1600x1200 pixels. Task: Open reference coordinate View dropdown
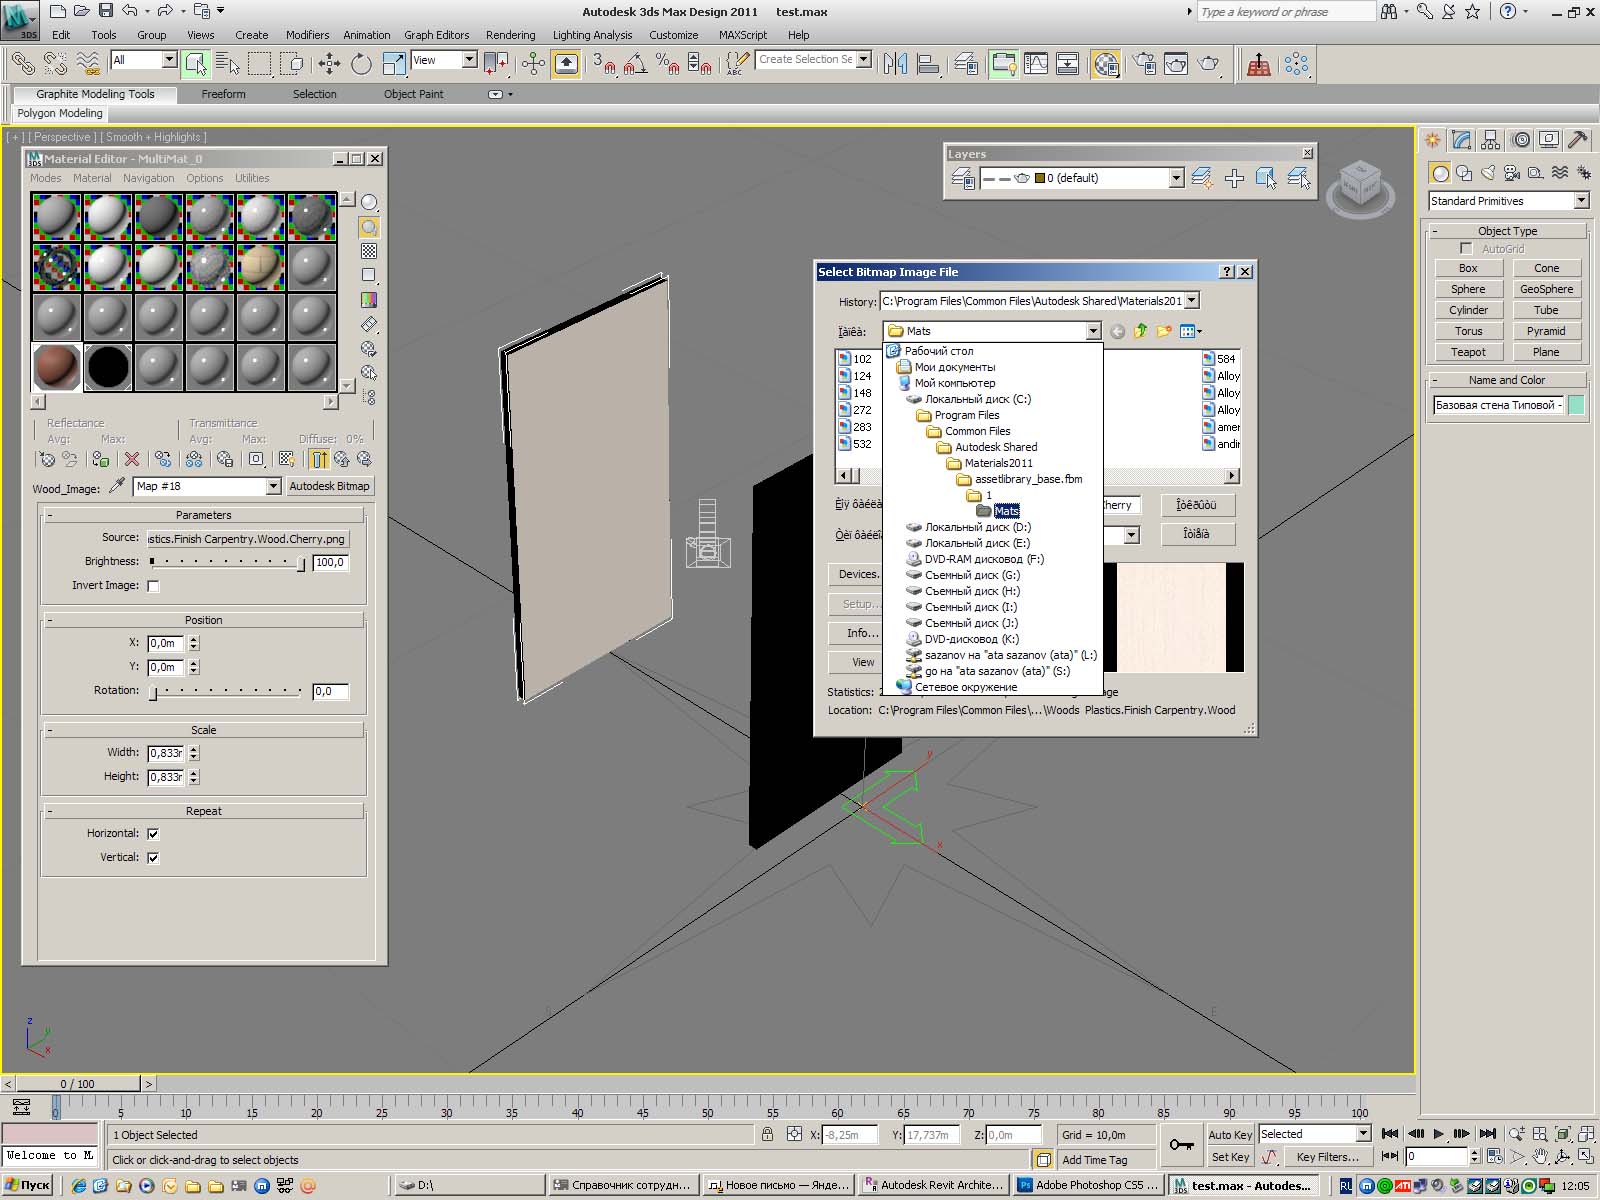coord(469,60)
